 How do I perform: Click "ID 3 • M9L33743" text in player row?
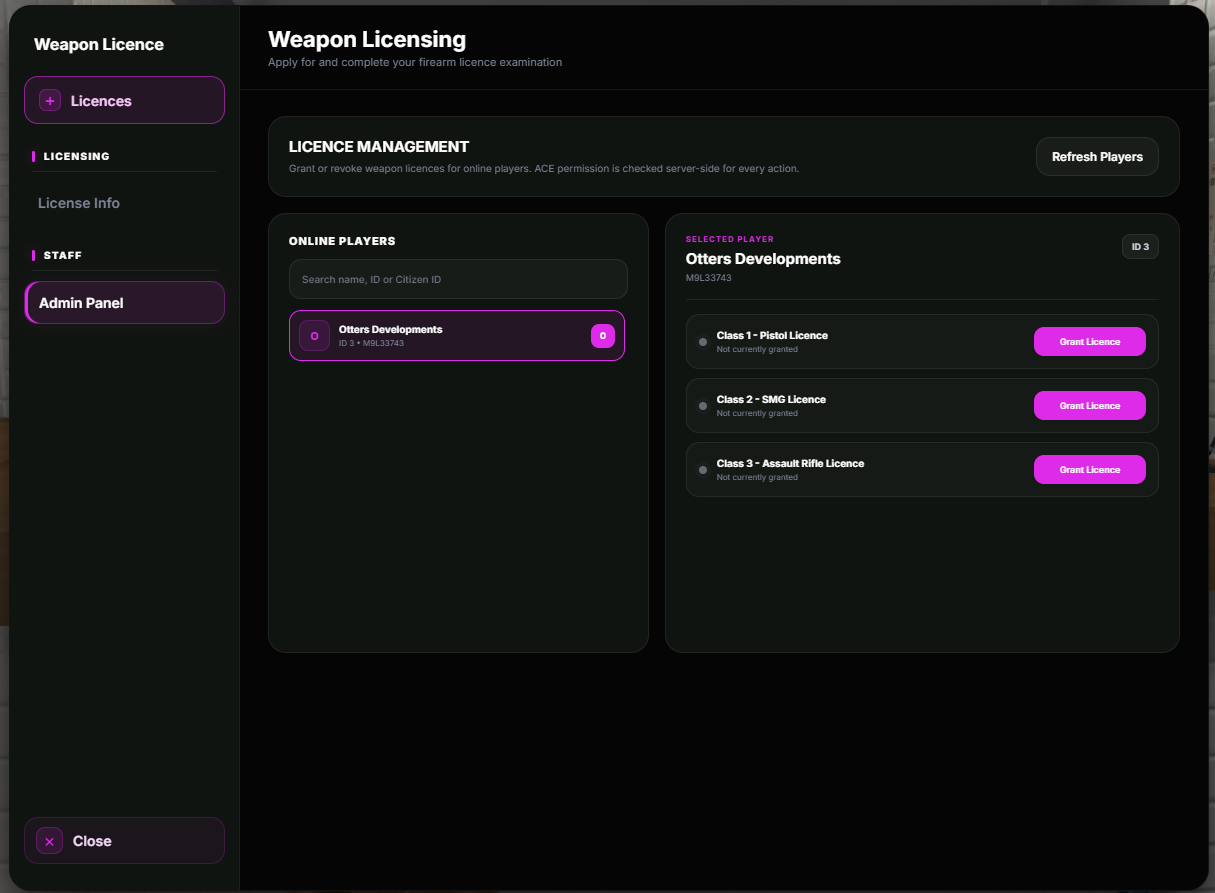tap(371, 344)
